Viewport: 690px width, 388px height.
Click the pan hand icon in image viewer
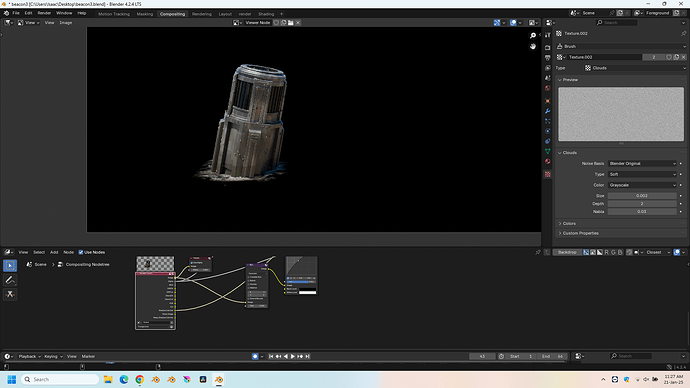(533, 46)
